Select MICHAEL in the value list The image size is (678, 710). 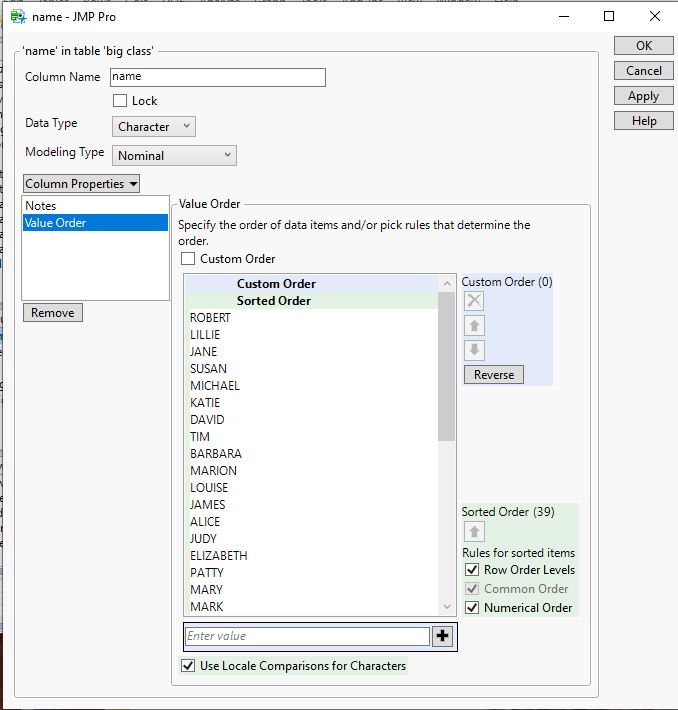[312, 386]
